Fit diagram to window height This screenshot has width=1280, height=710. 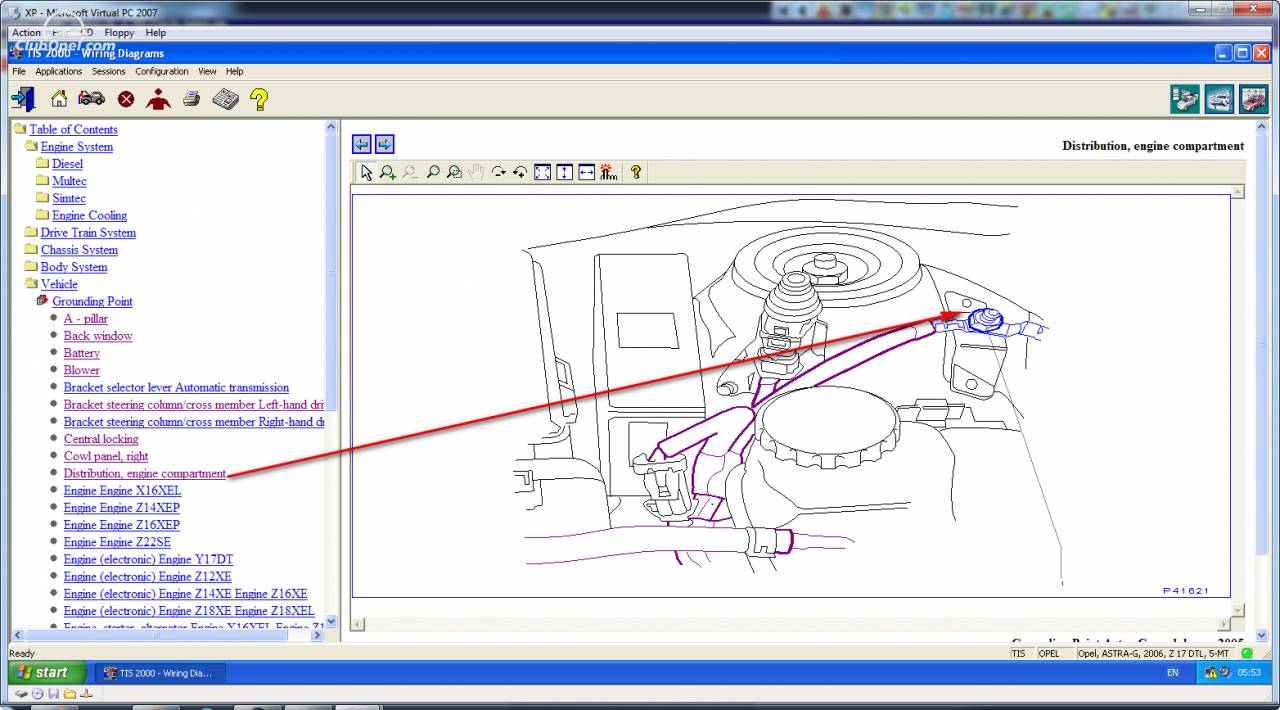point(564,172)
